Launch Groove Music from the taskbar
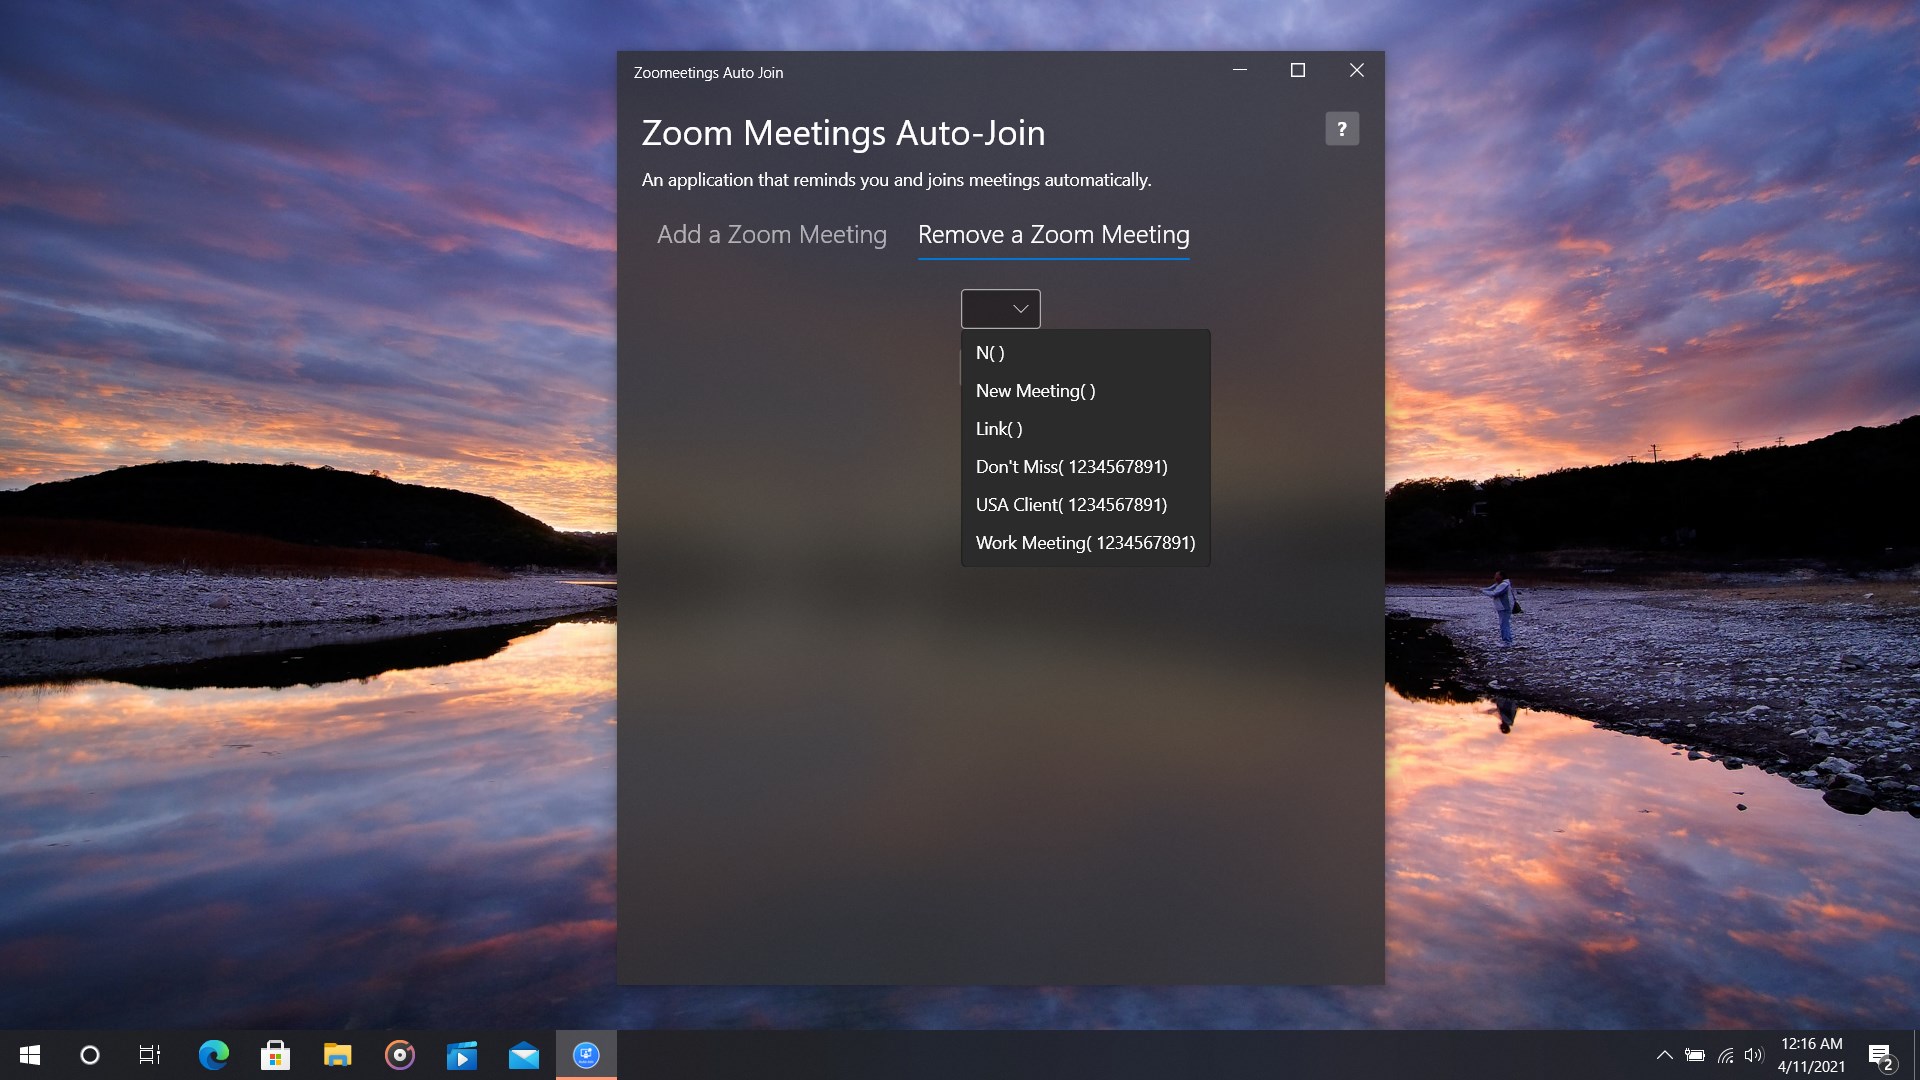Viewport: 1920px width, 1080px height. [x=400, y=1055]
